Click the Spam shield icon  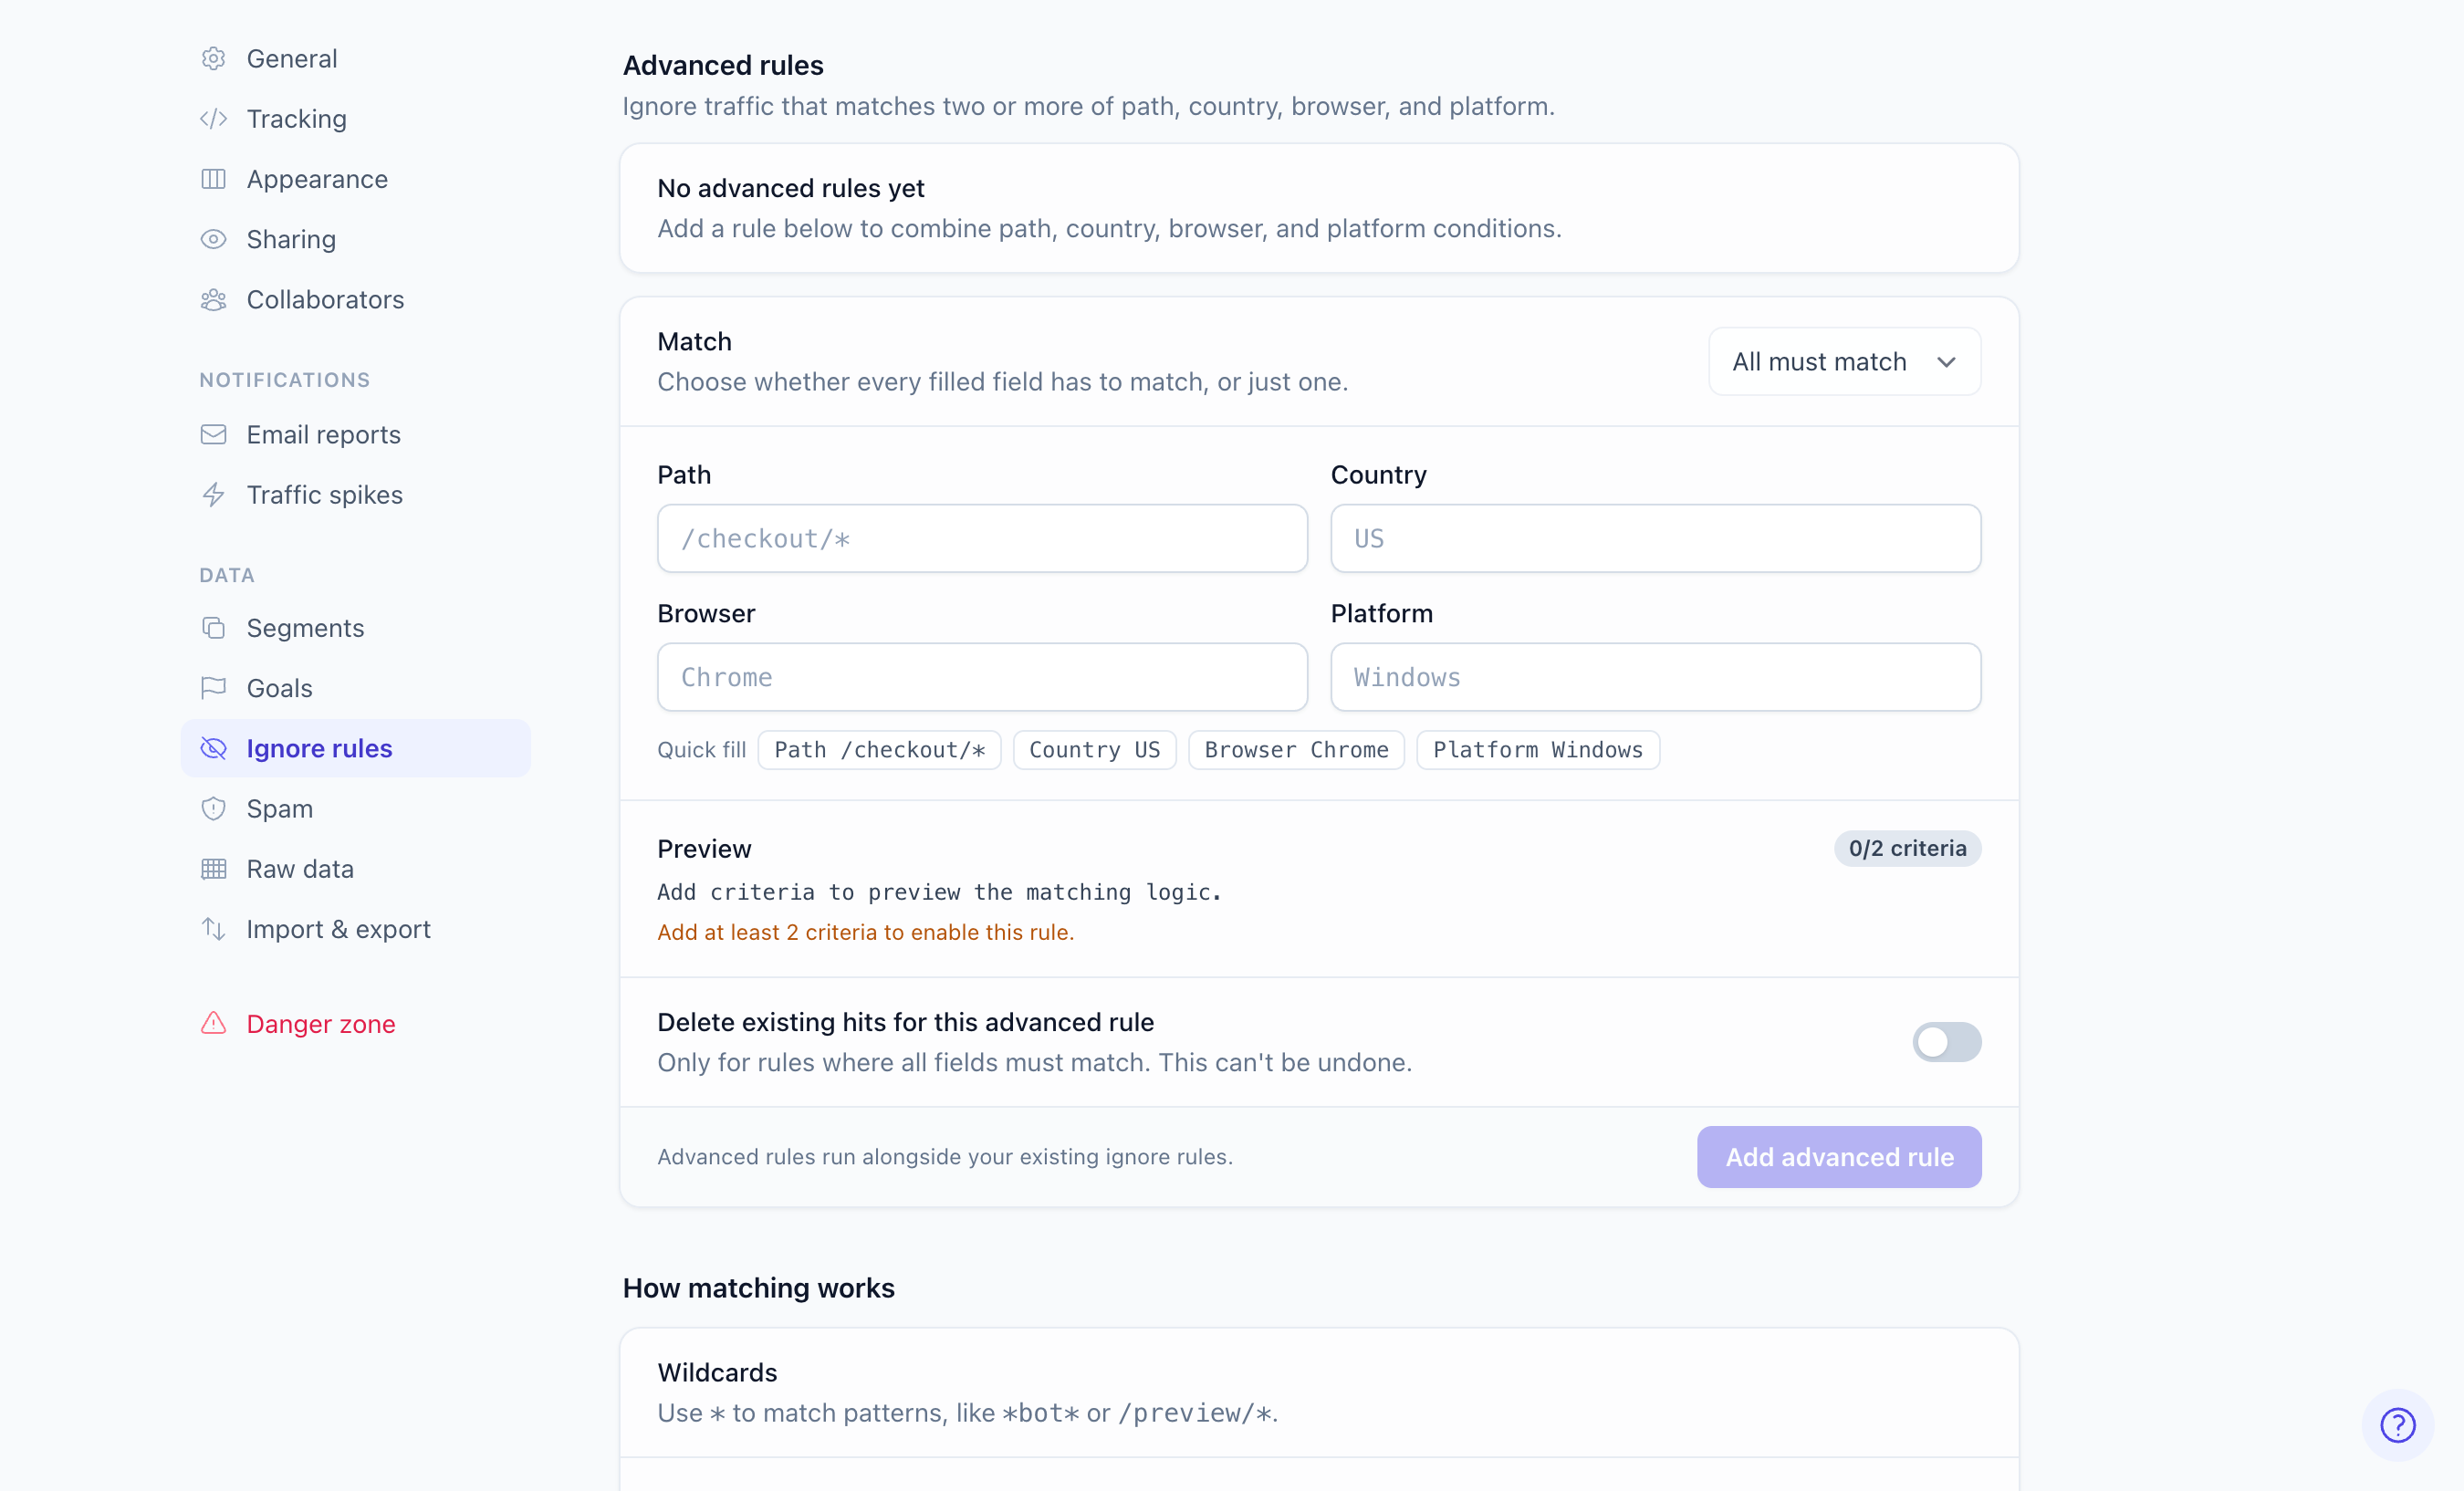(213, 808)
